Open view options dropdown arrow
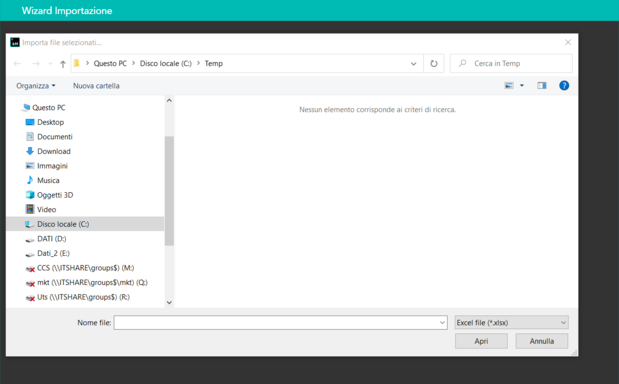 pyautogui.click(x=521, y=85)
